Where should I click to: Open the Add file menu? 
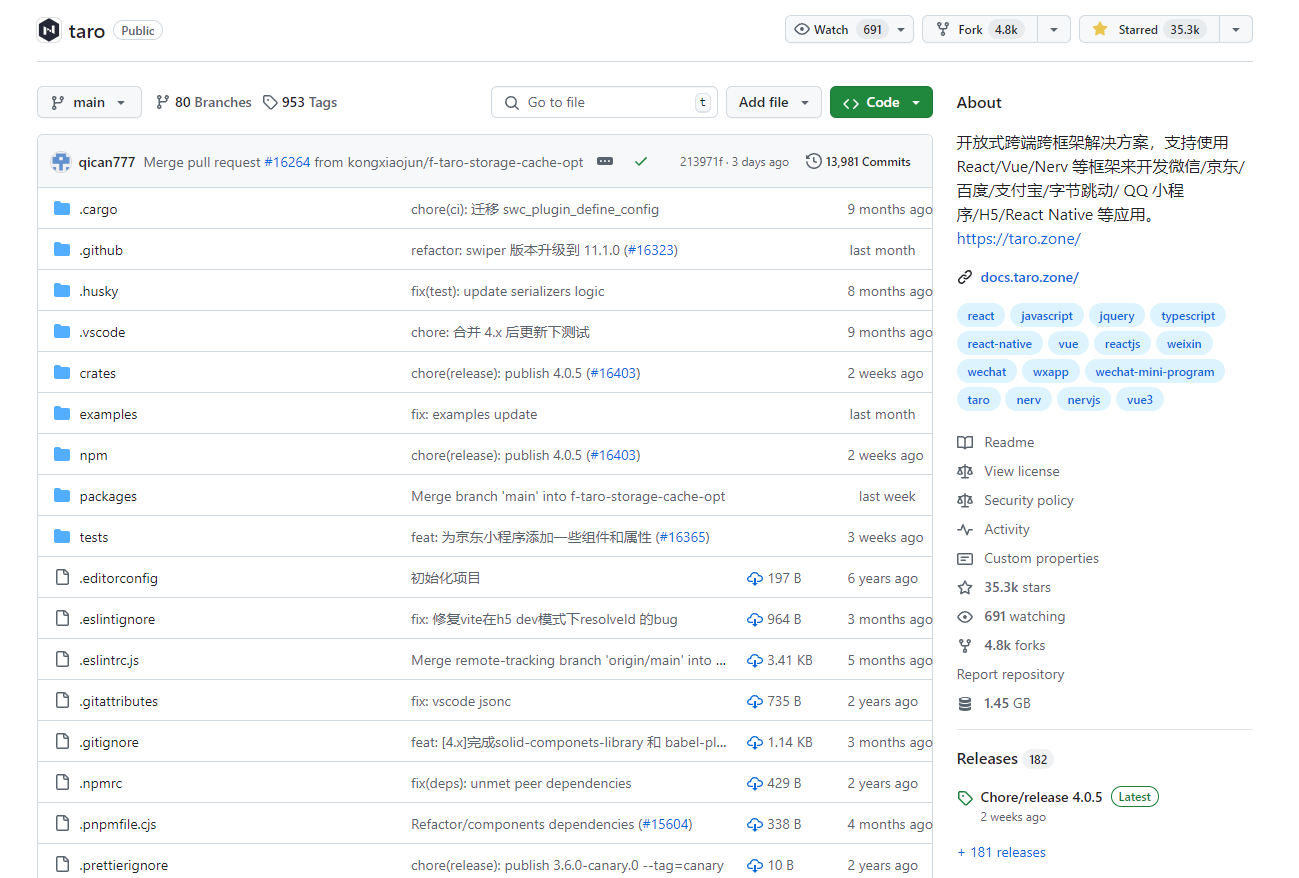pos(773,102)
